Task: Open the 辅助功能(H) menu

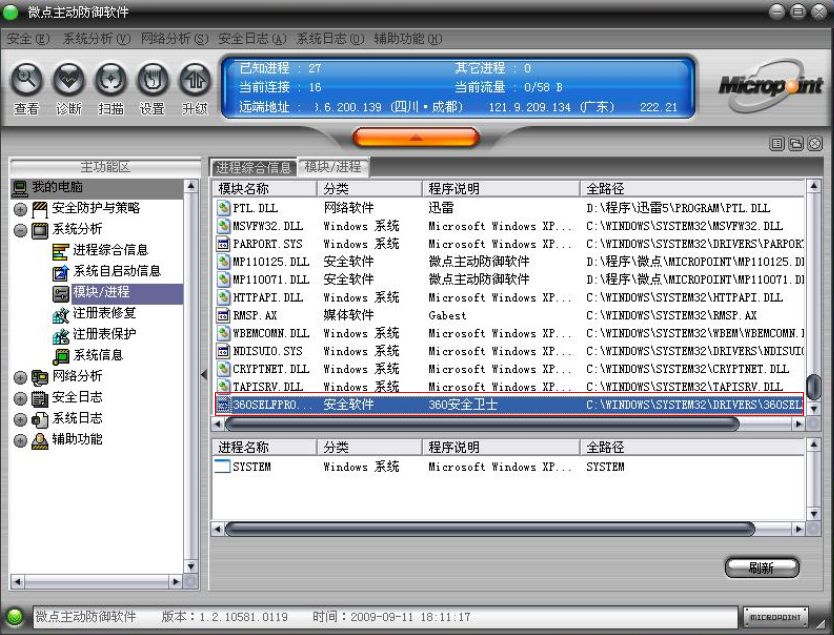Action: pos(408,39)
